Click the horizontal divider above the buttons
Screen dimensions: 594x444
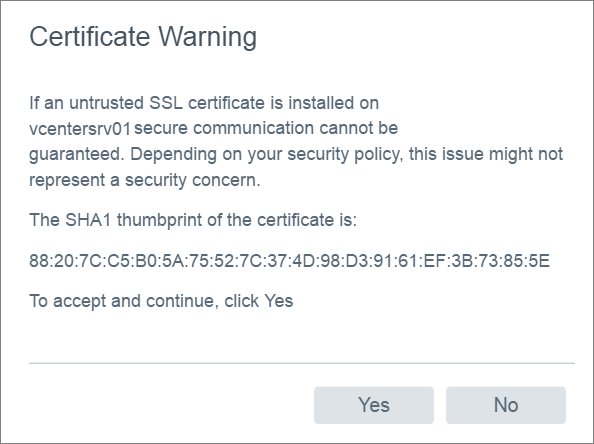coord(302,363)
